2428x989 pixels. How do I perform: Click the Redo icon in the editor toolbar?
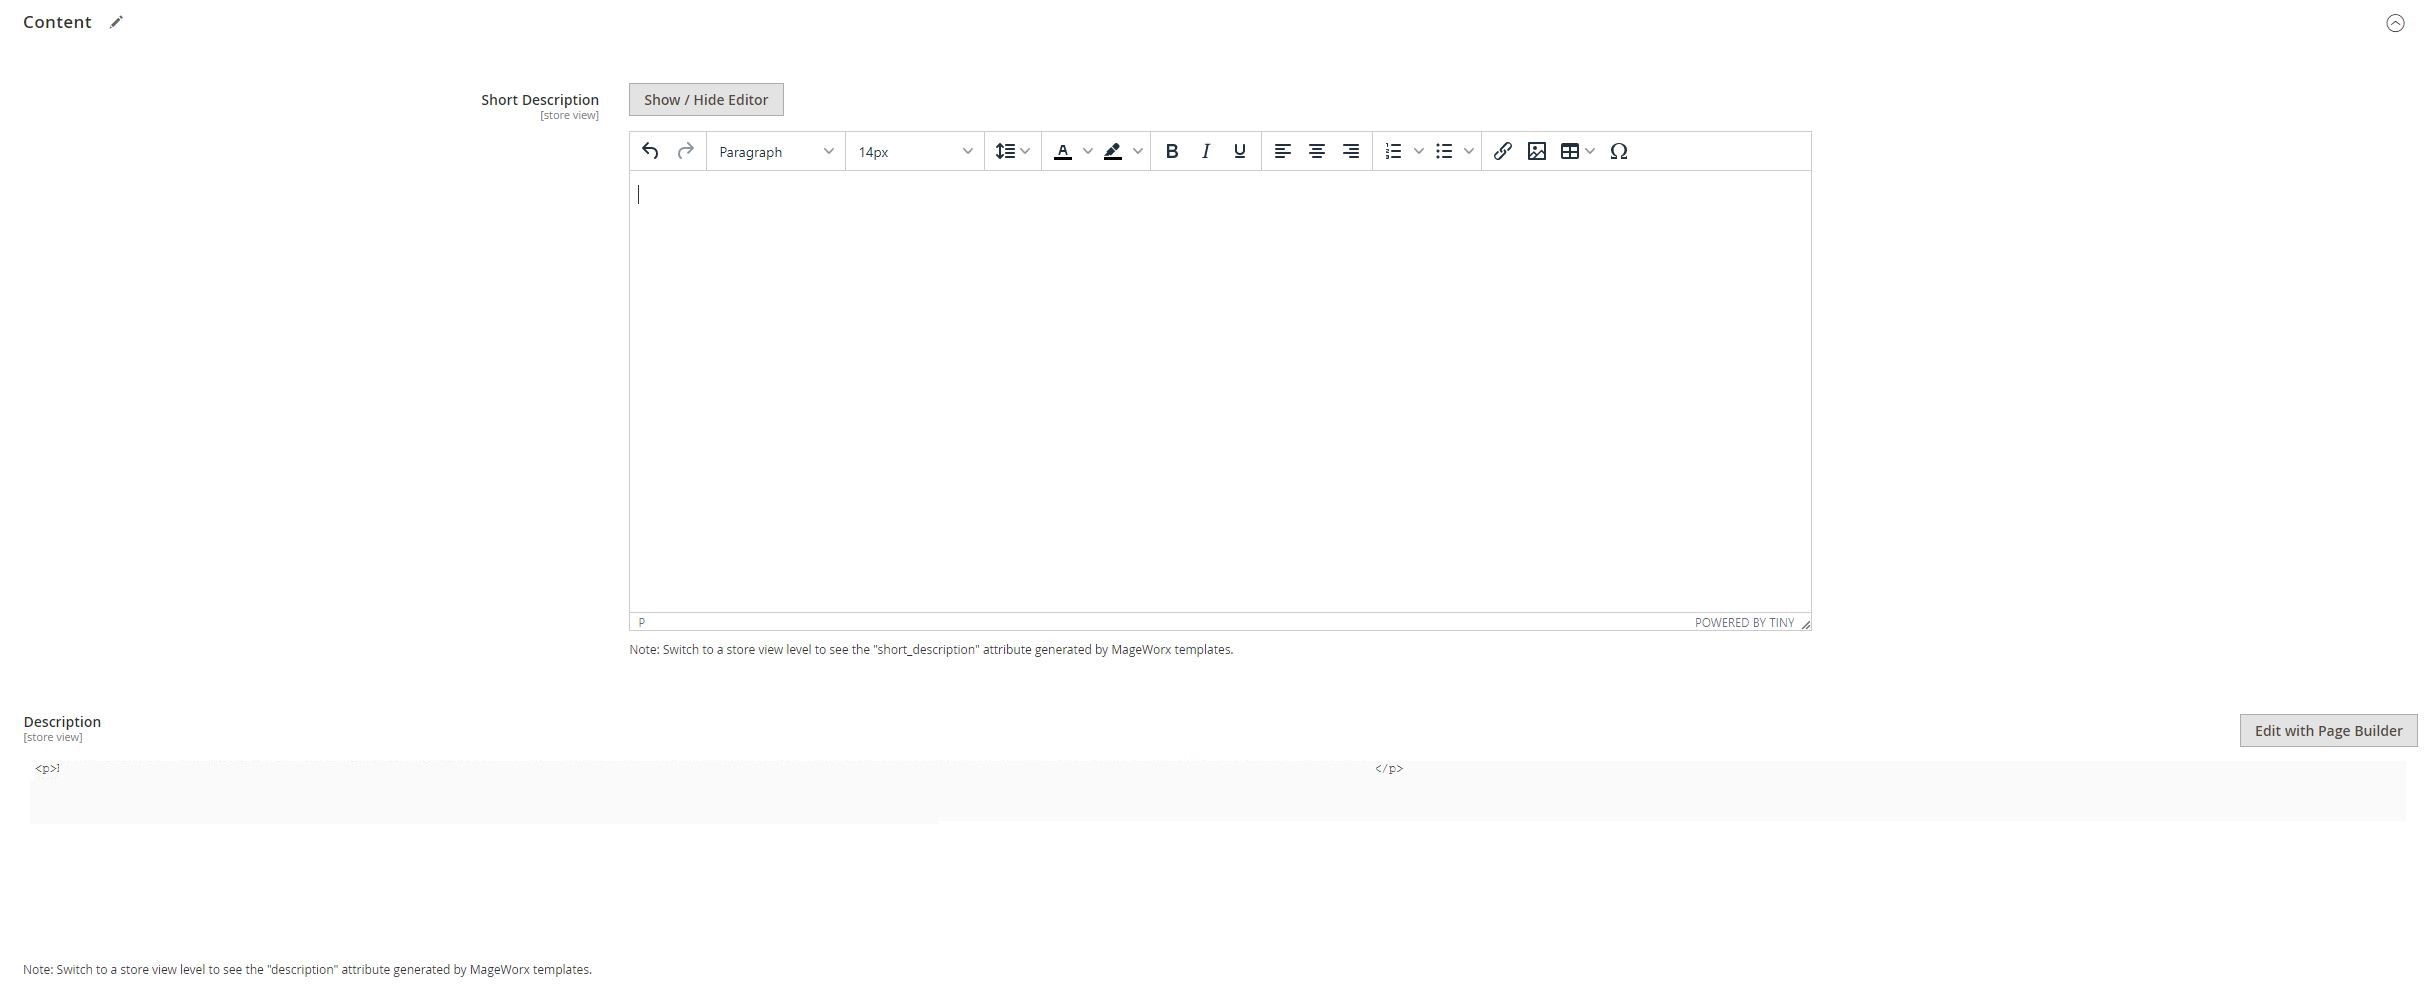click(x=686, y=151)
